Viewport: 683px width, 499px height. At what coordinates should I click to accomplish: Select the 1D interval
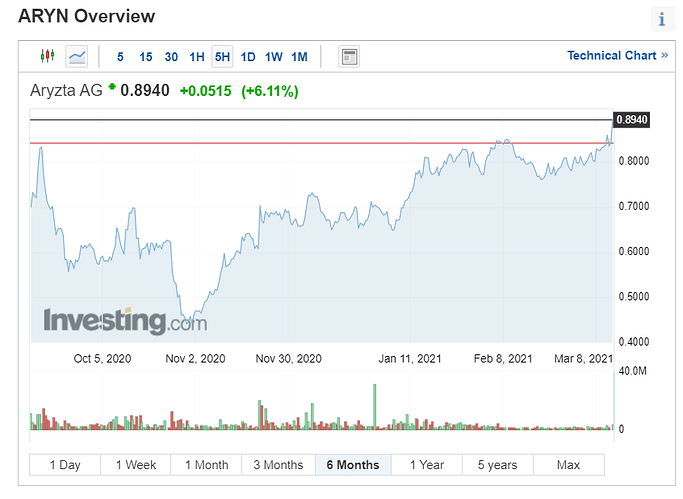248,57
